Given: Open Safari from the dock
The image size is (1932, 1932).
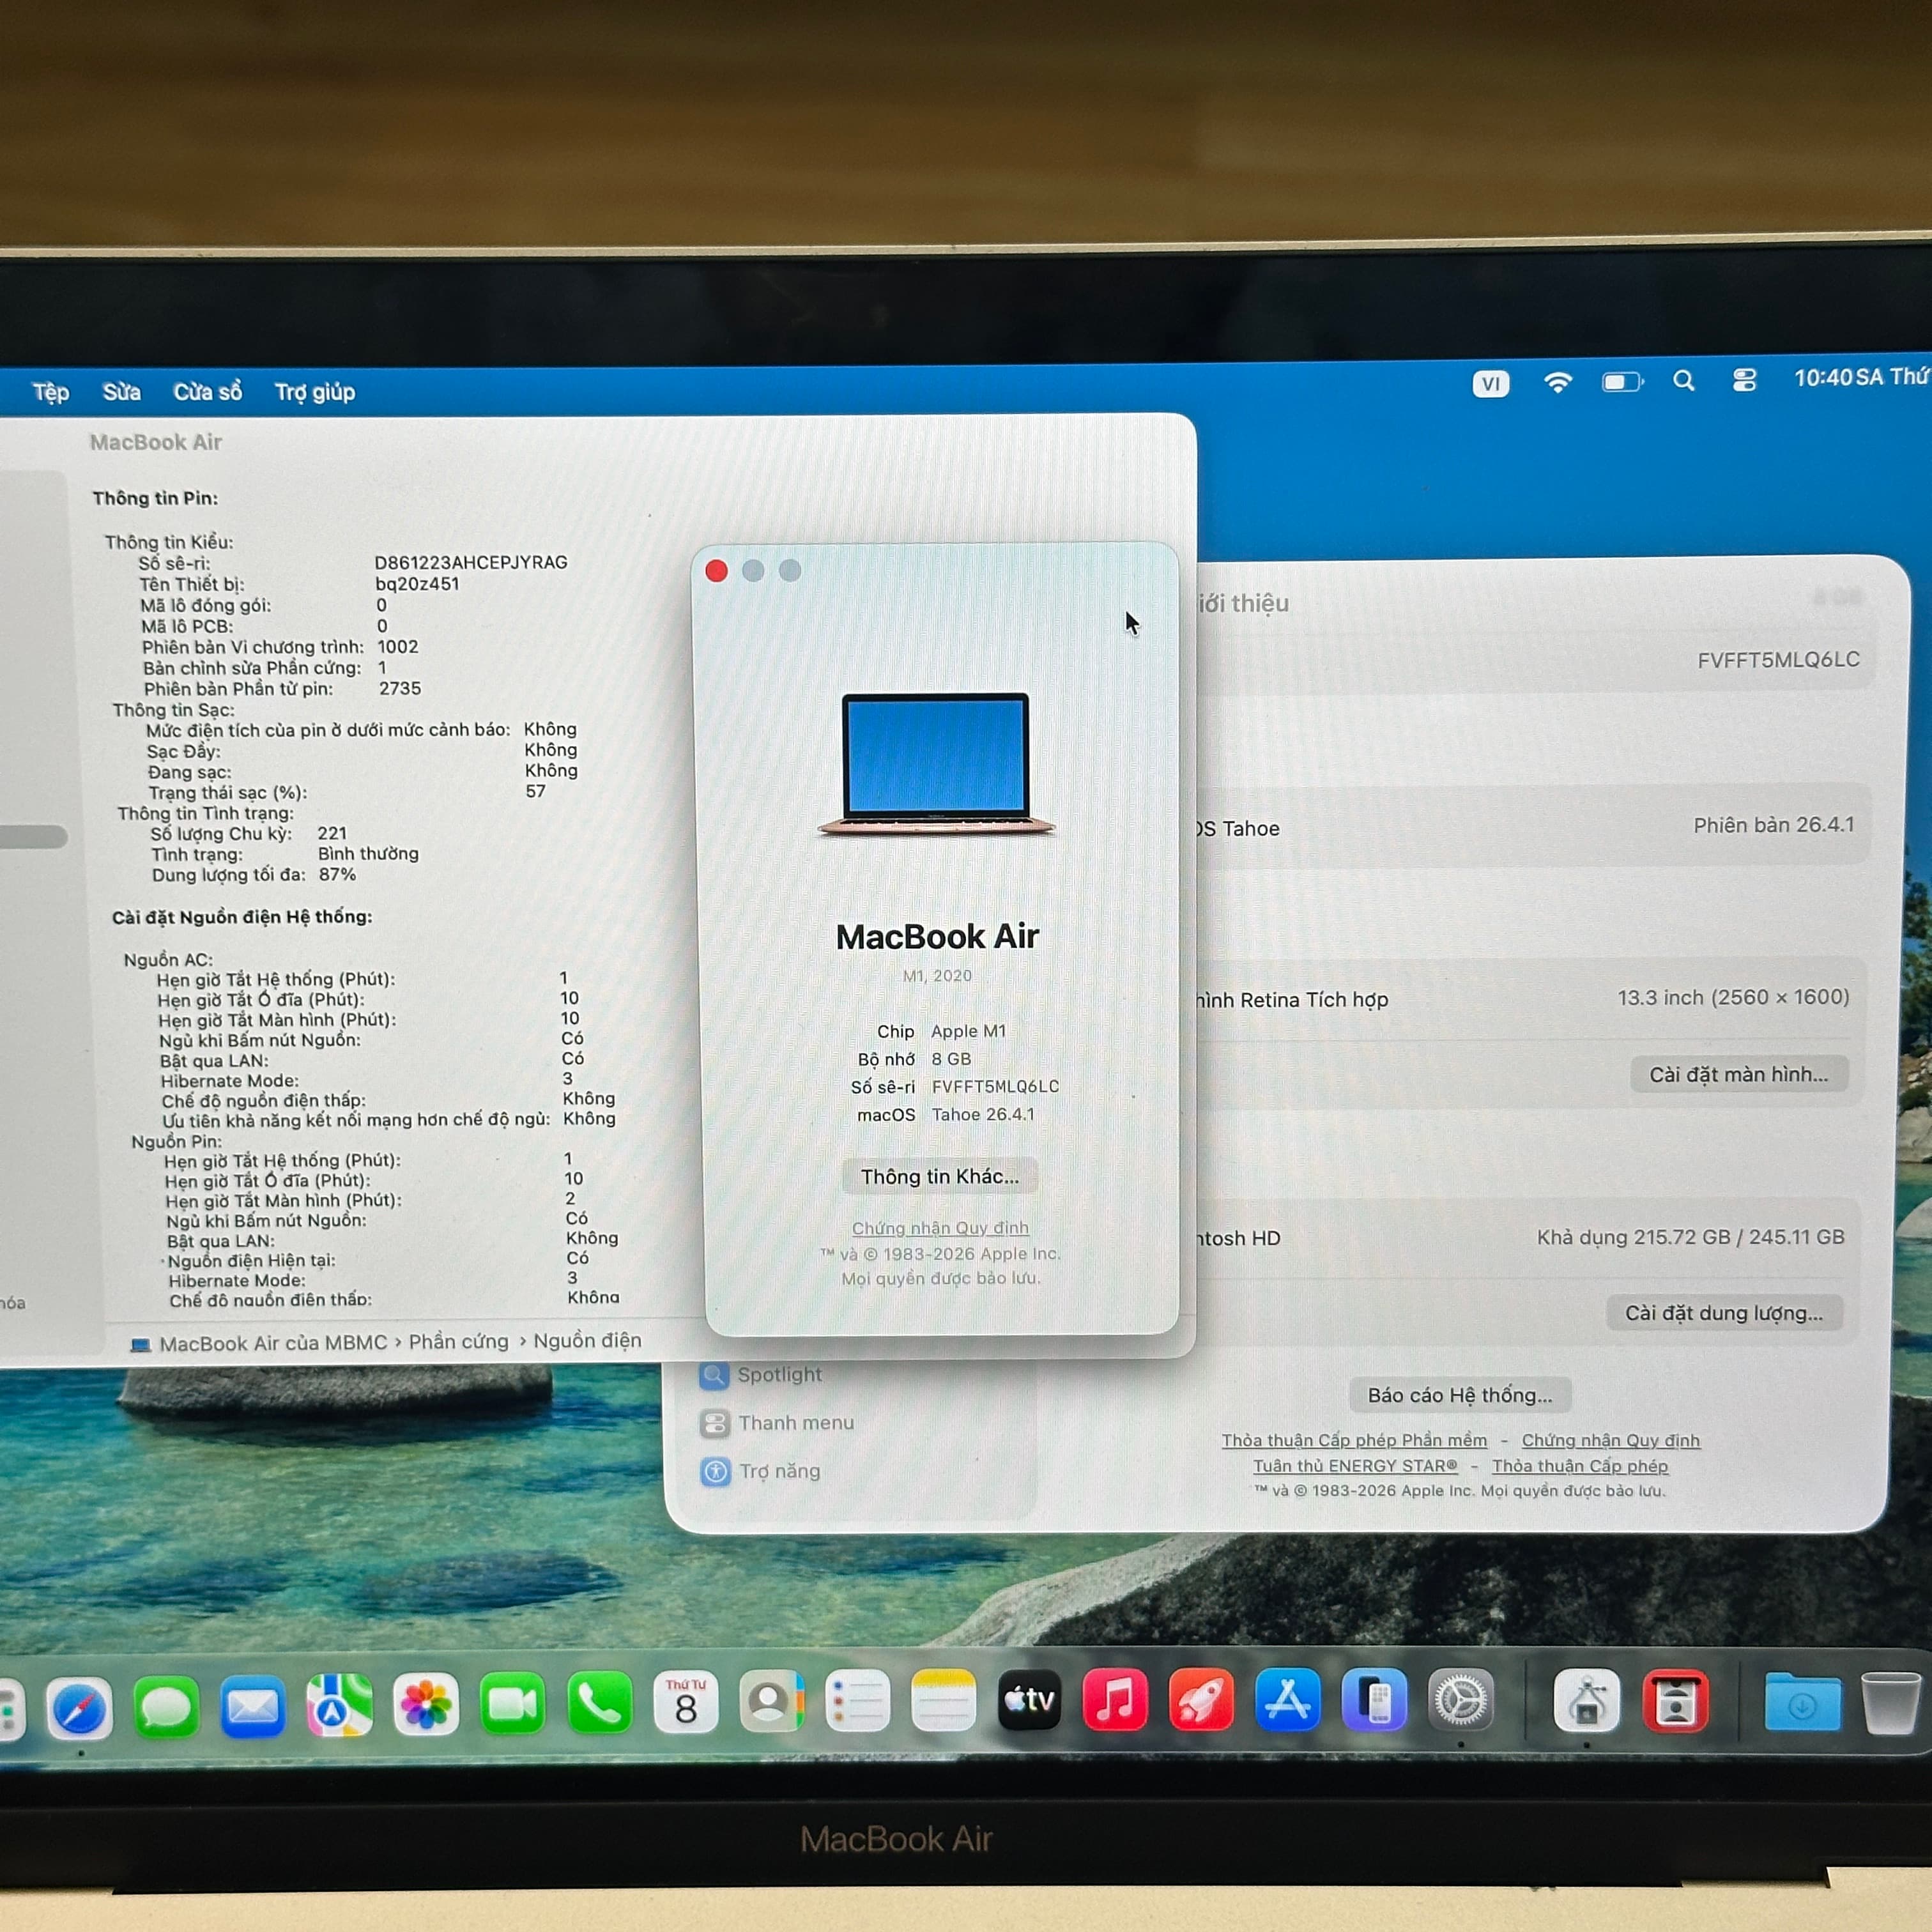Looking at the screenshot, I should coord(79,1708).
